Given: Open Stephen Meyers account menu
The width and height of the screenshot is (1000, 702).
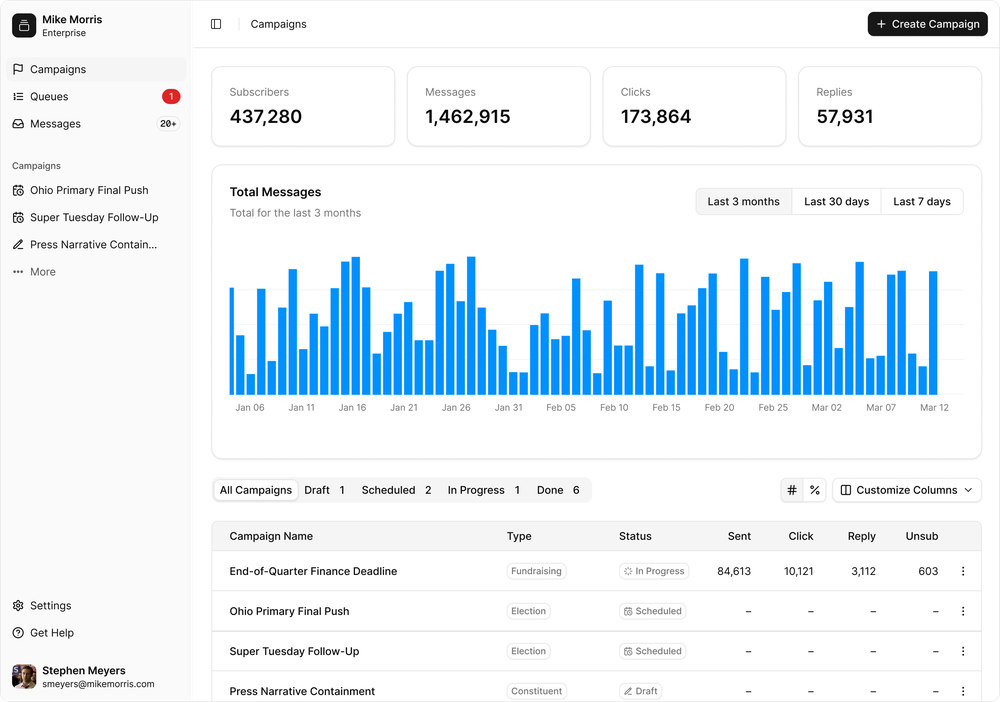Looking at the screenshot, I should (x=96, y=676).
